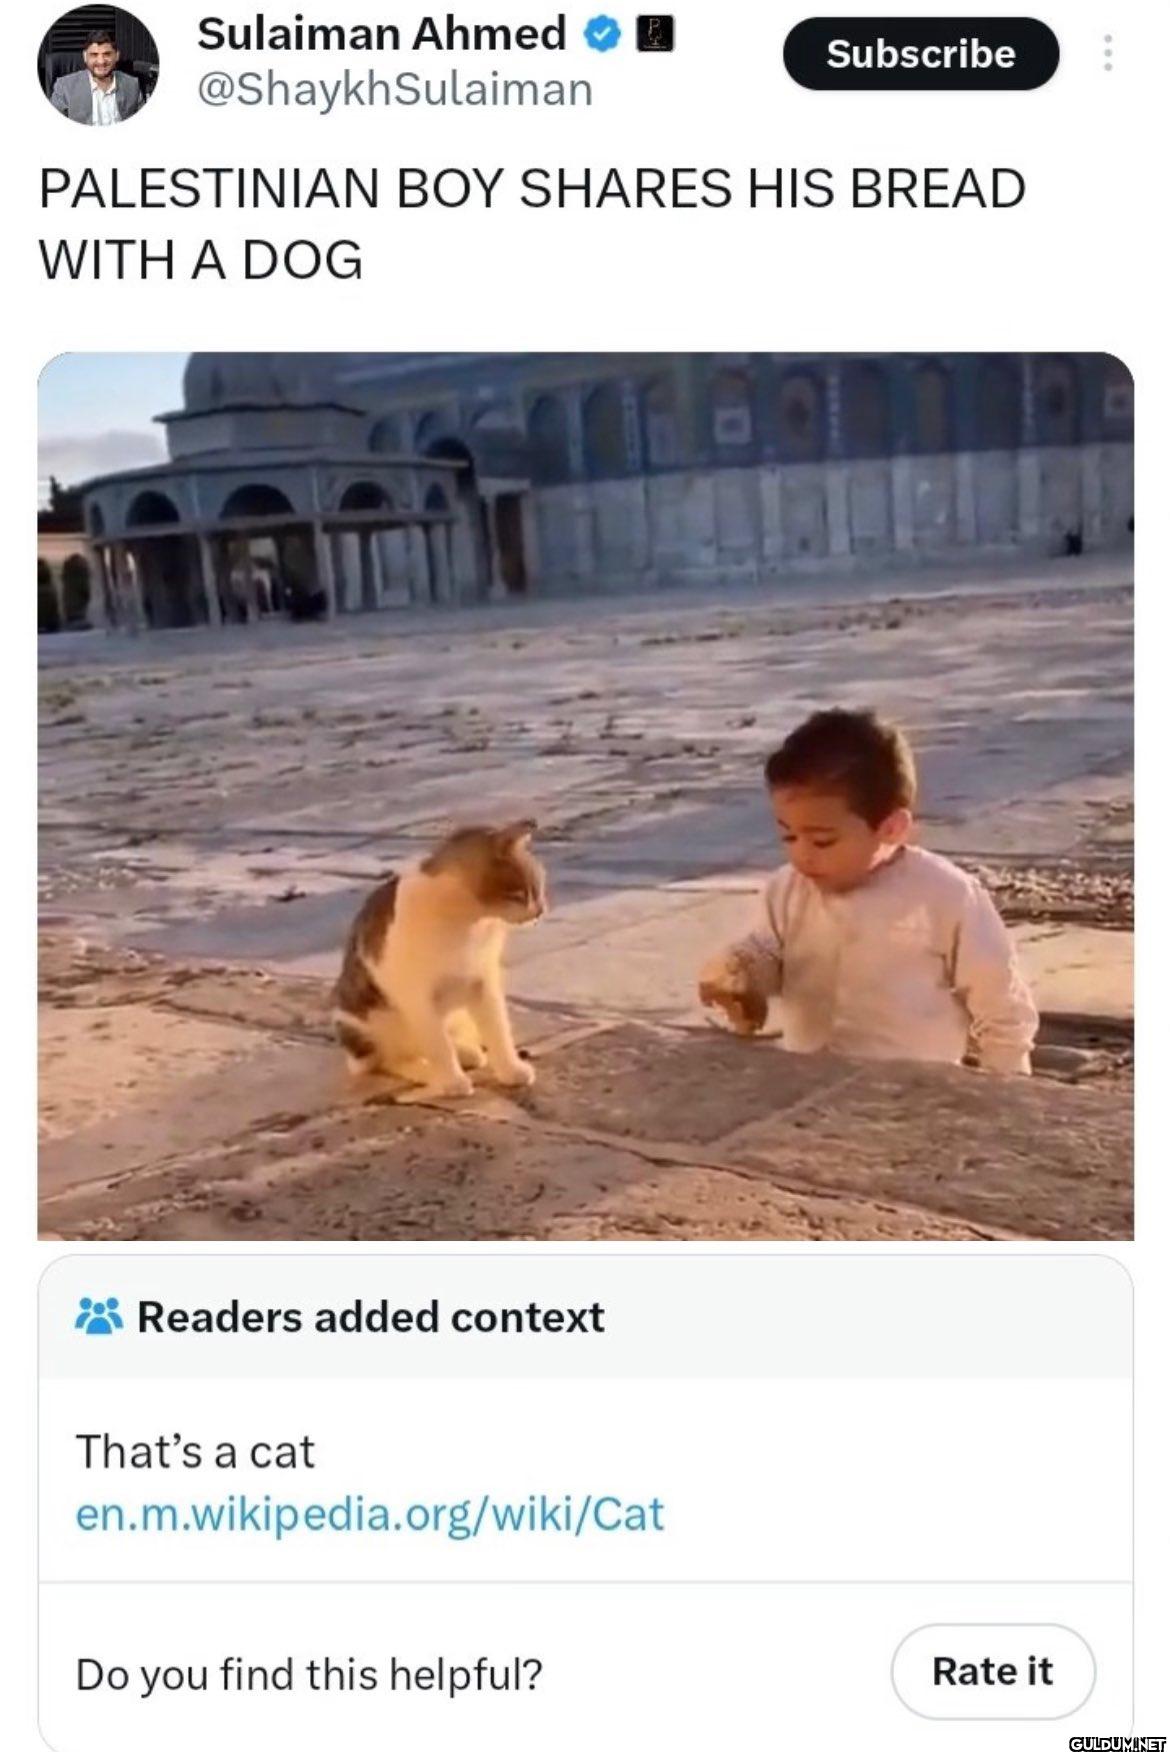Click the Rate it button
This screenshot has width=1170, height=1752.
coord(992,1671)
